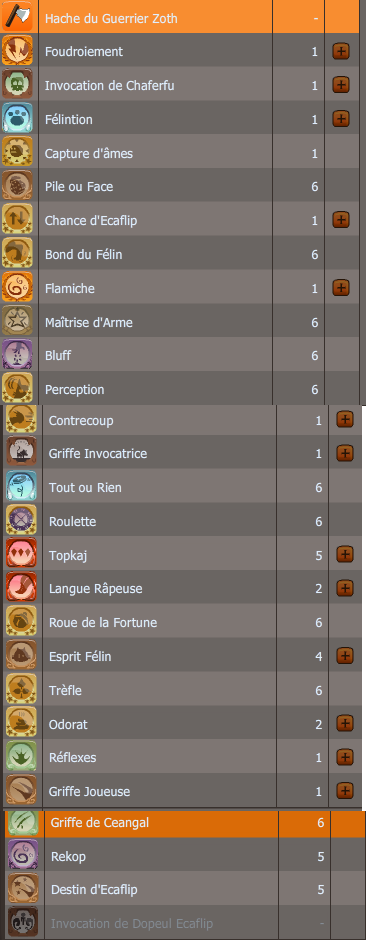The width and height of the screenshot is (366, 948).
Task: Select the Rekop purple spiral icon
Action: point(23,855)
